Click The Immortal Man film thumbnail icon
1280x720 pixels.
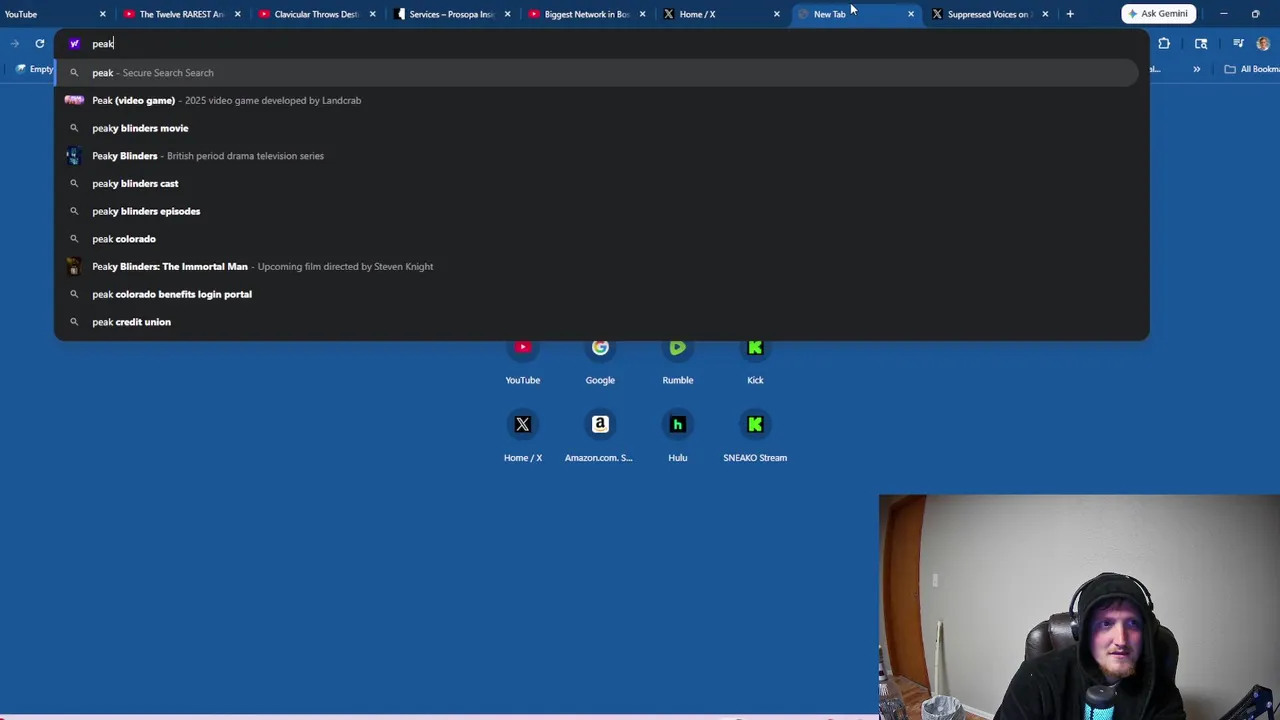pos(74,267)
